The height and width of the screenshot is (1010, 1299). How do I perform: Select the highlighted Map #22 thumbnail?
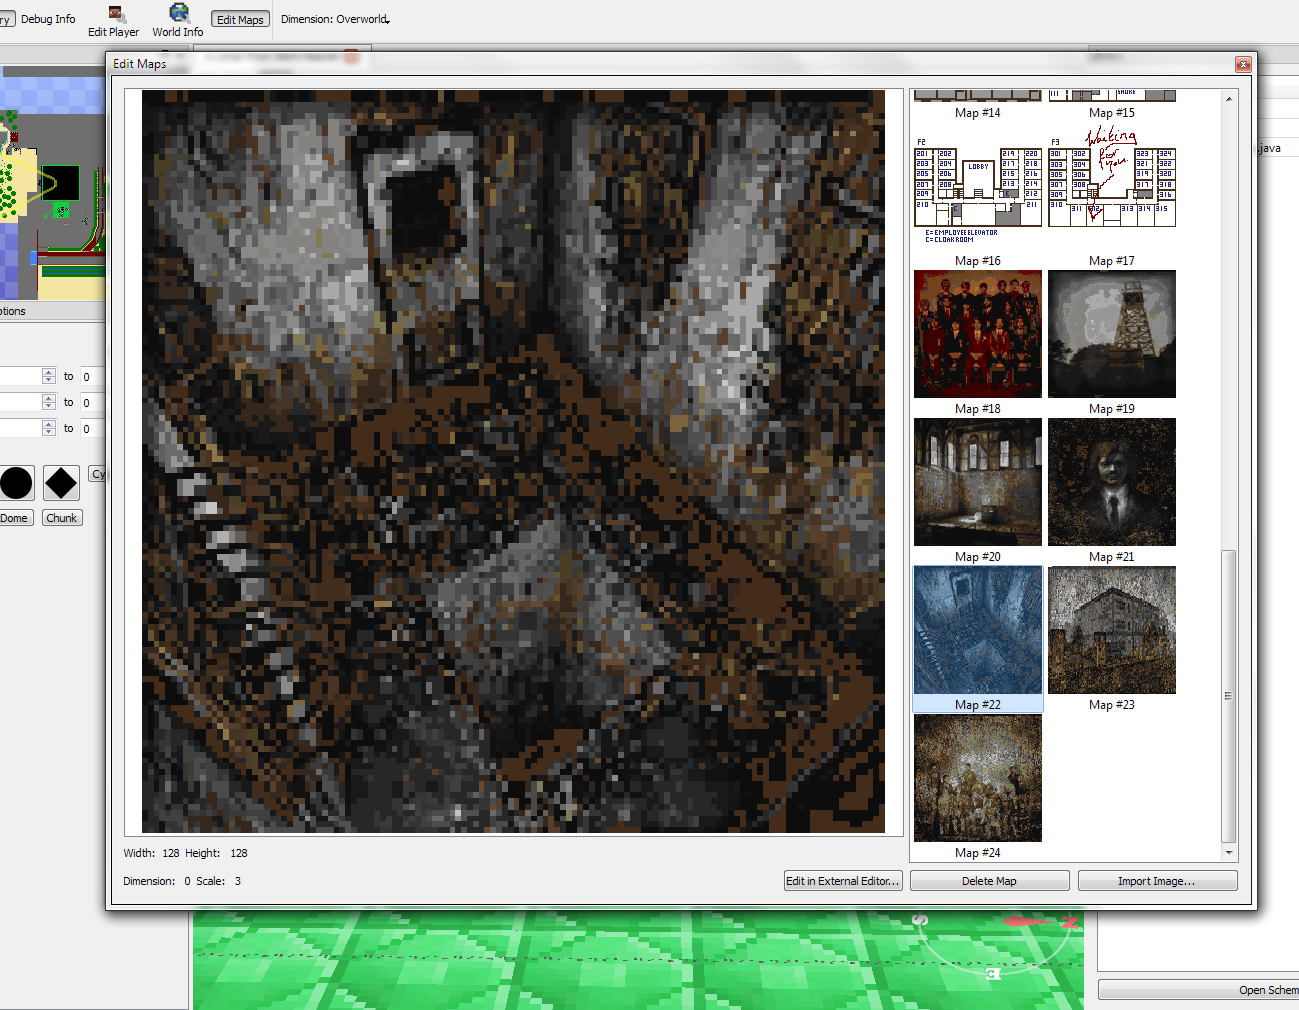click(978, 630)
